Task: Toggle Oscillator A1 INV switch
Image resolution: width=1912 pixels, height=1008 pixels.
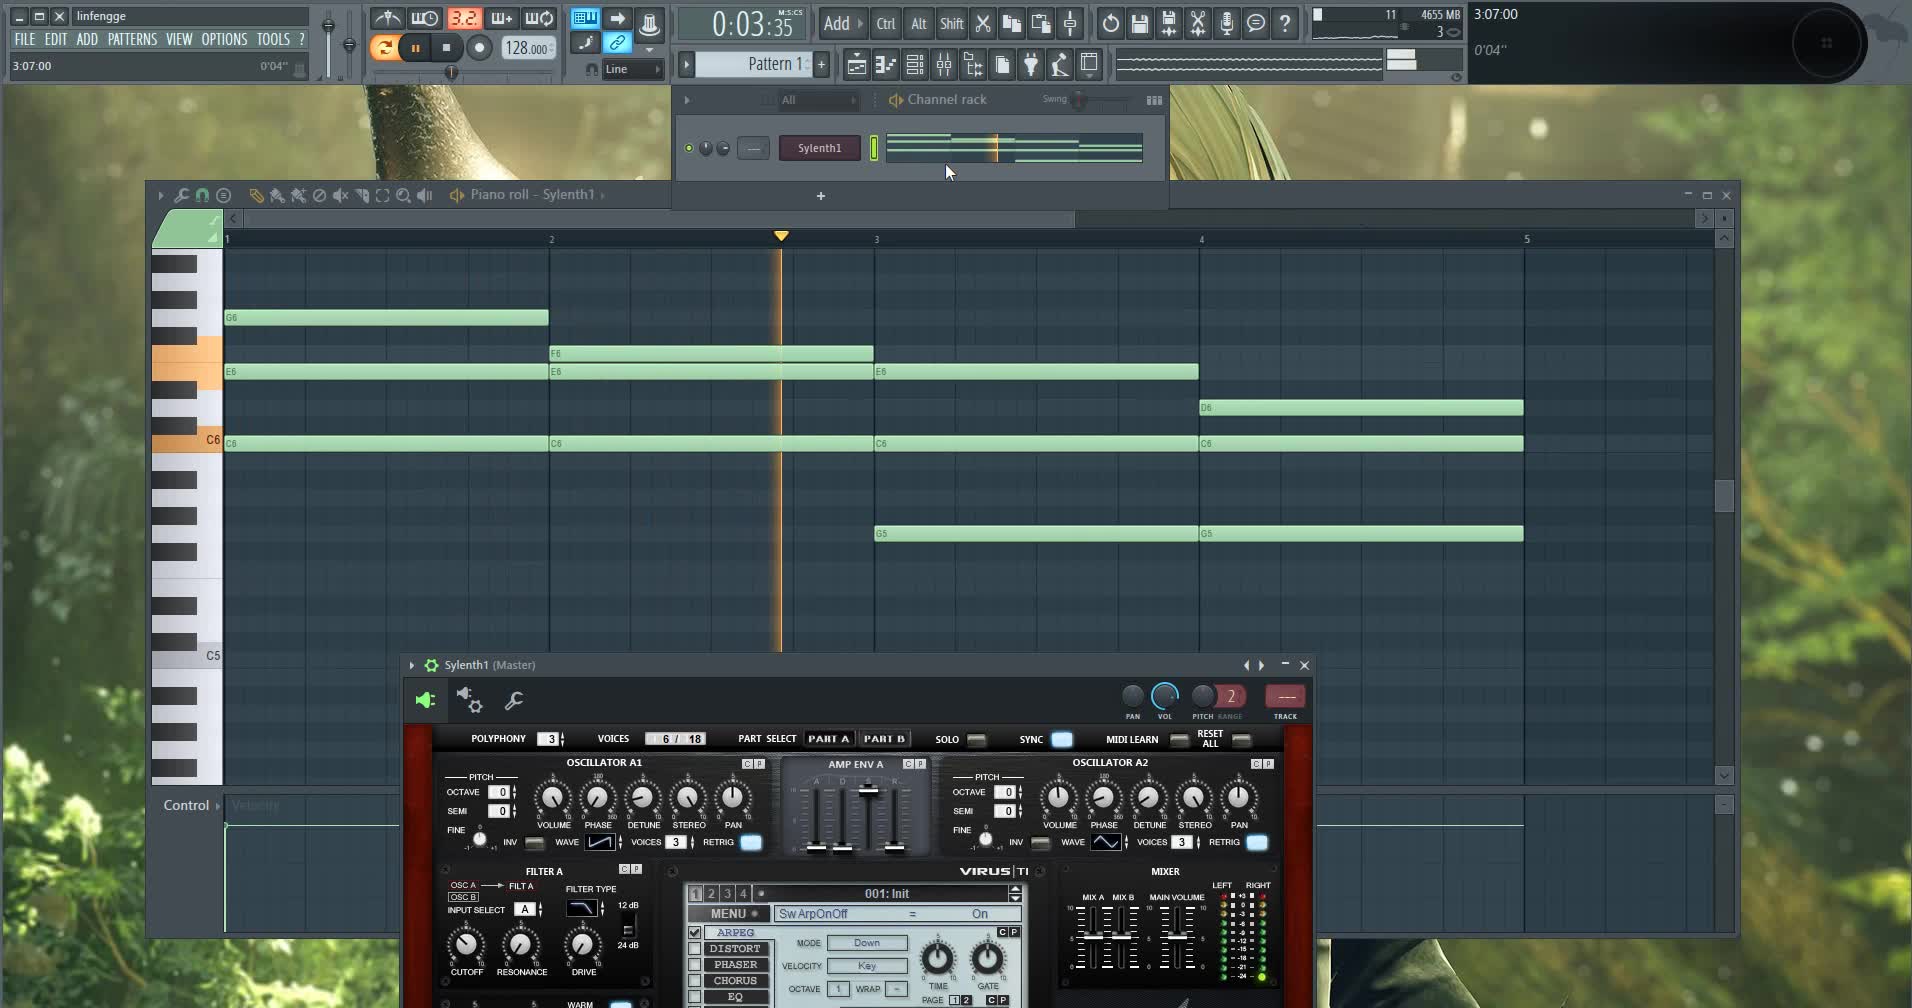Action: 535,843
